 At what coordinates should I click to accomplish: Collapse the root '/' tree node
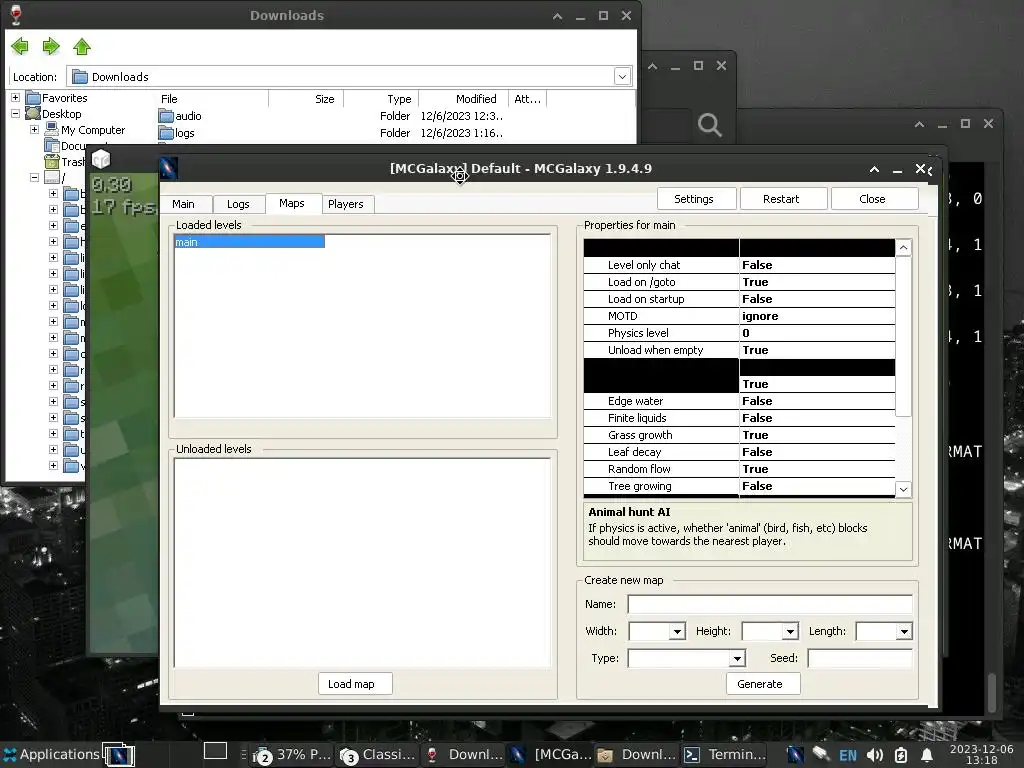34,178
